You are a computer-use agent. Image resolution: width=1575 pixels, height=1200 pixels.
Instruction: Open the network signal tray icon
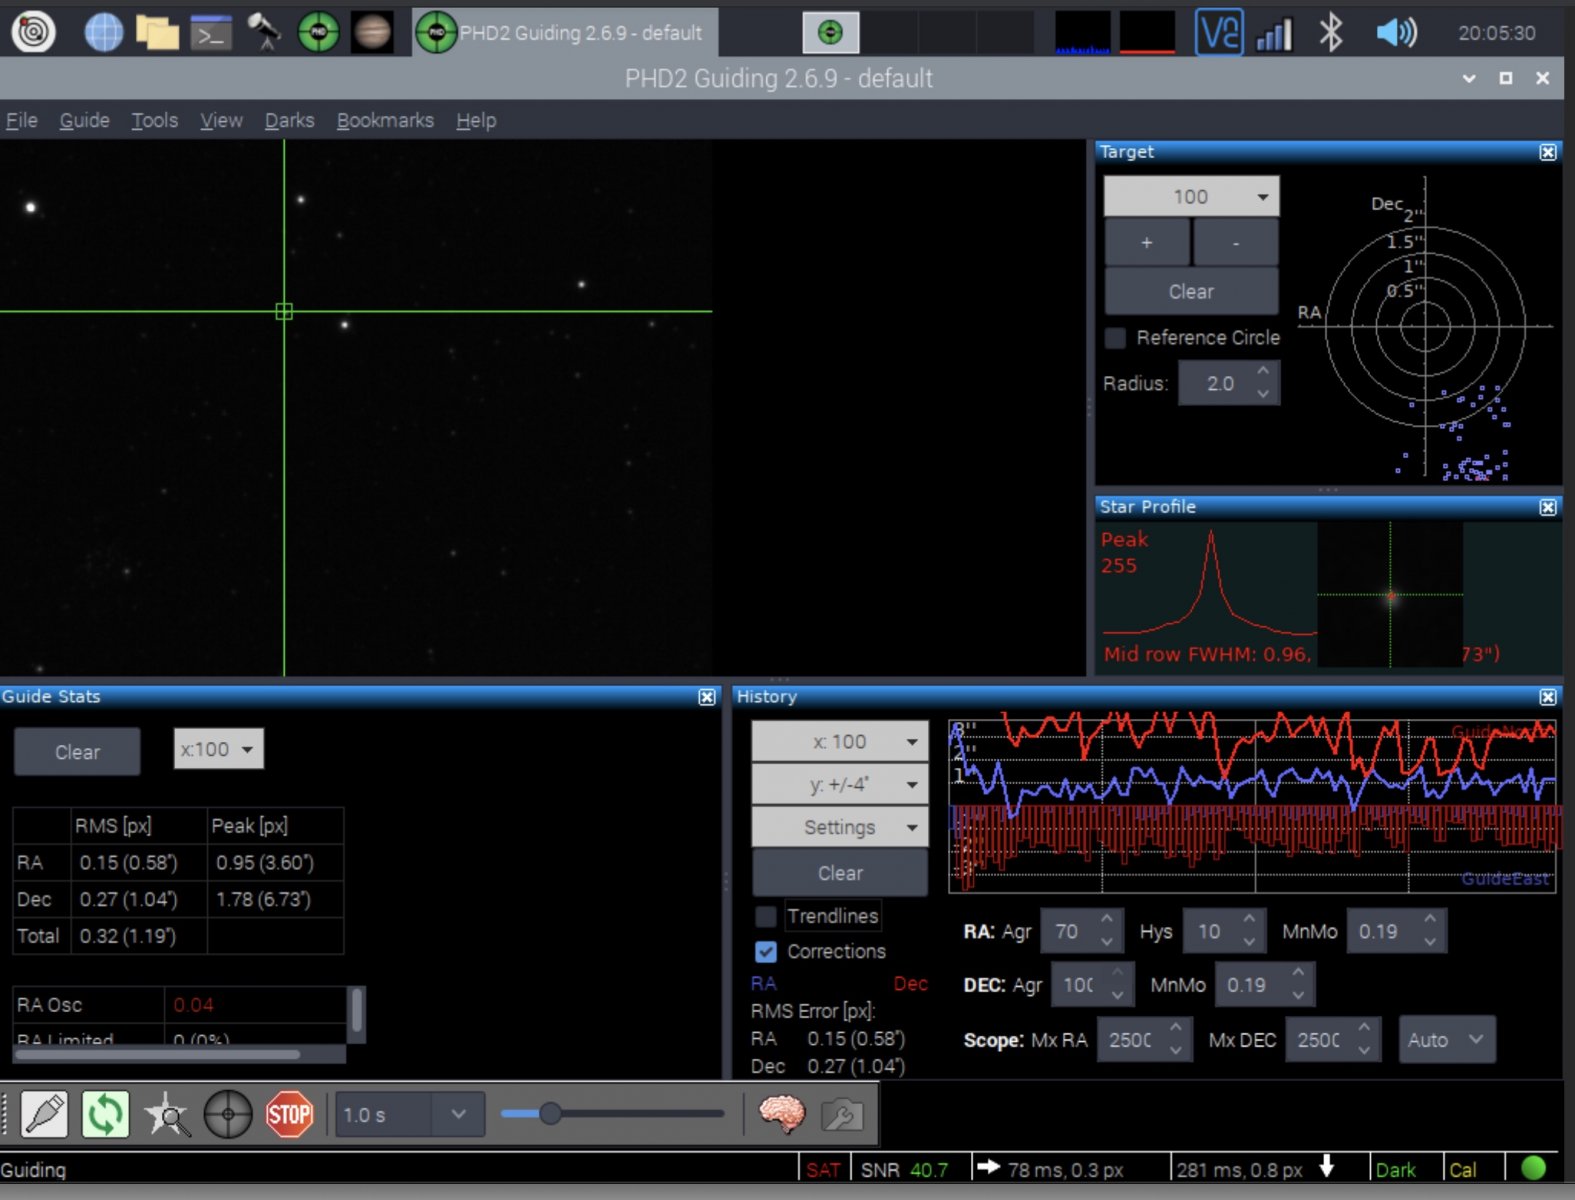coord(1274,33)
